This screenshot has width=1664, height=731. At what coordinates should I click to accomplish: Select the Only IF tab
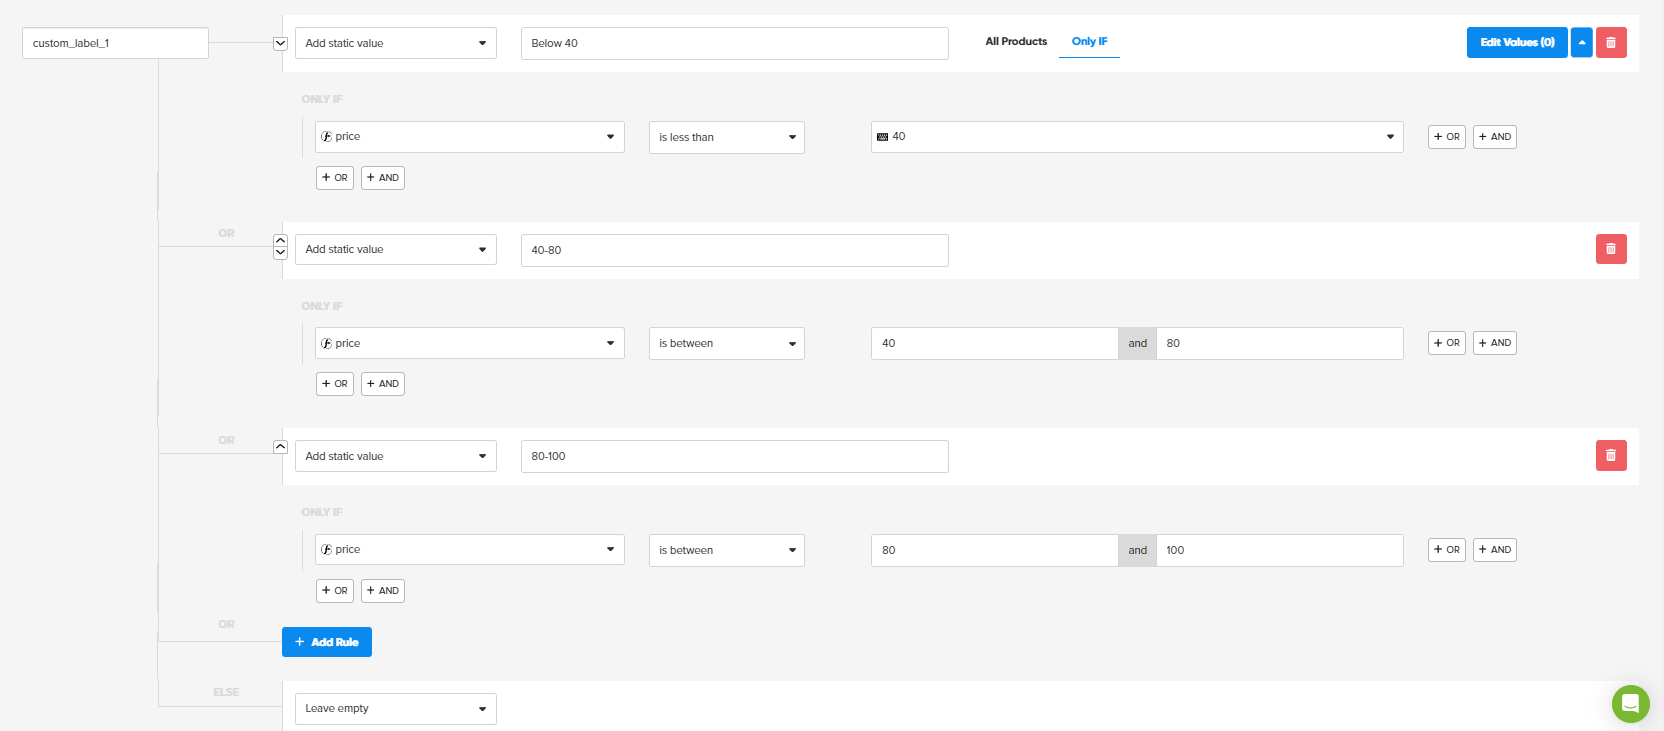tap(1089, 42)
